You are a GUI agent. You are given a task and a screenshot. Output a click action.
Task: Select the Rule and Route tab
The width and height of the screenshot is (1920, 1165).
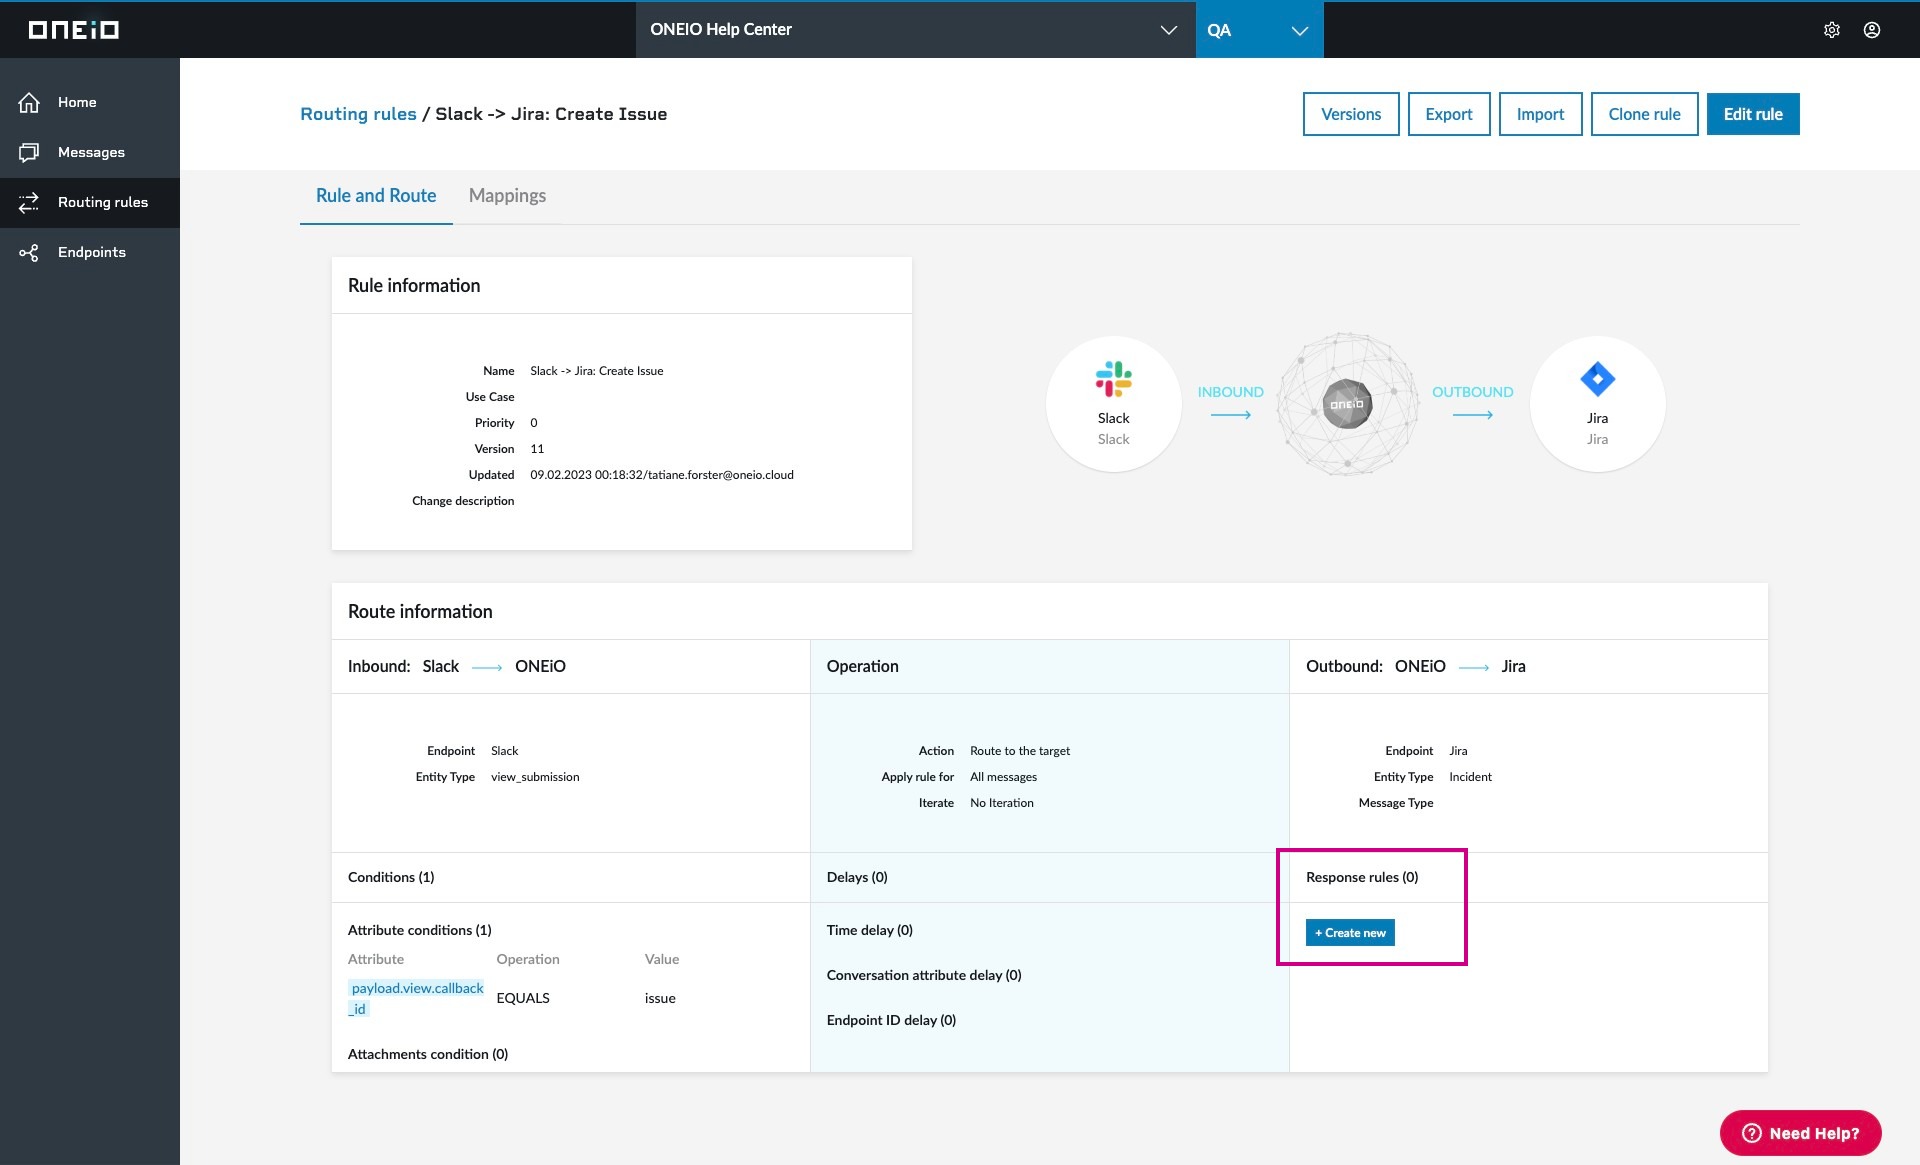point(376,196)
